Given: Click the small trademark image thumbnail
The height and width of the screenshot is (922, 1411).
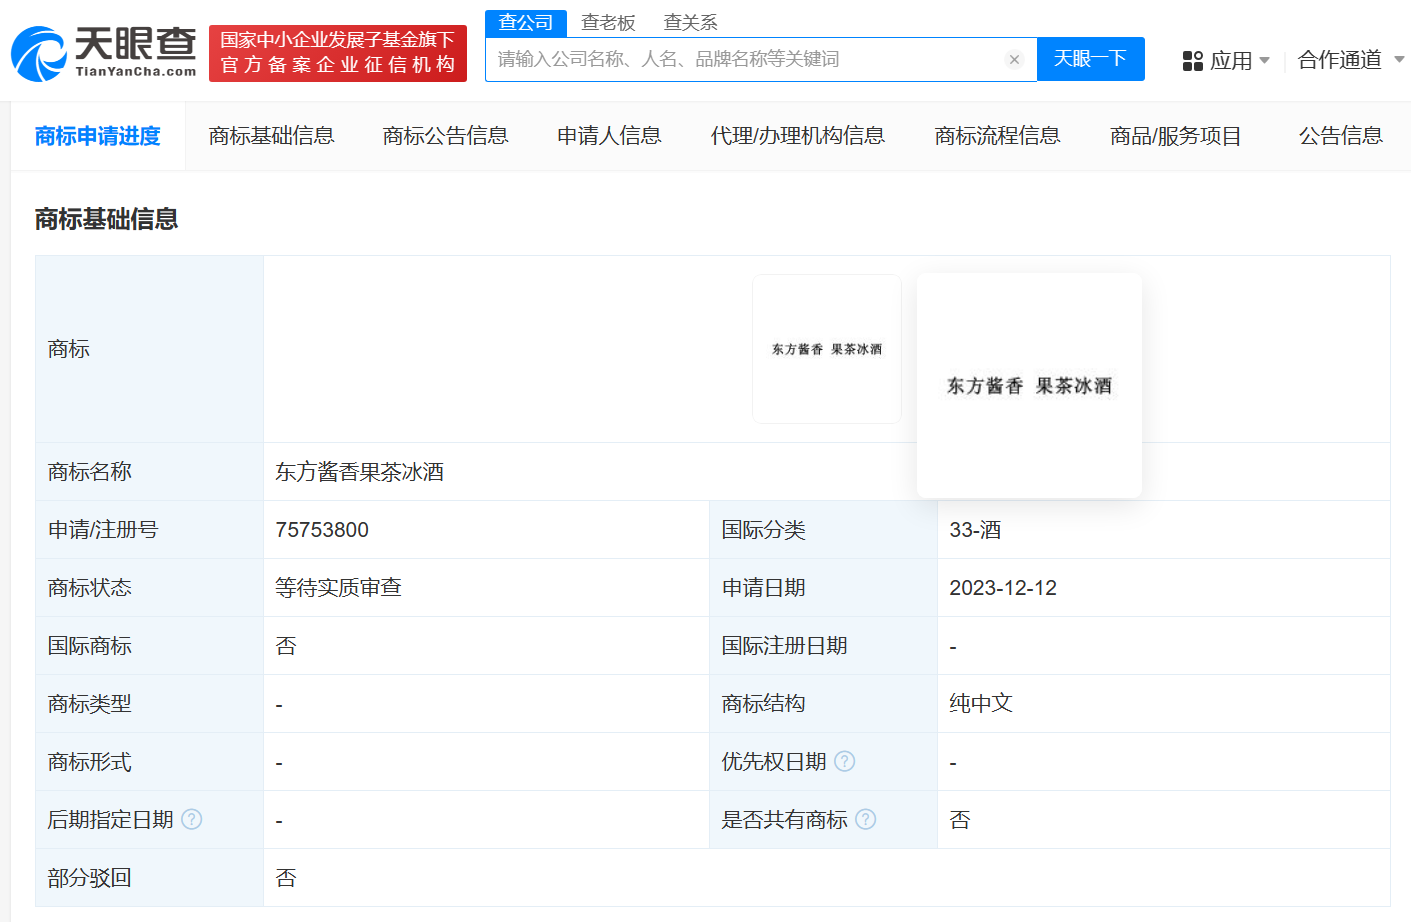Looking at the screenshot, I should coord(827,349).
